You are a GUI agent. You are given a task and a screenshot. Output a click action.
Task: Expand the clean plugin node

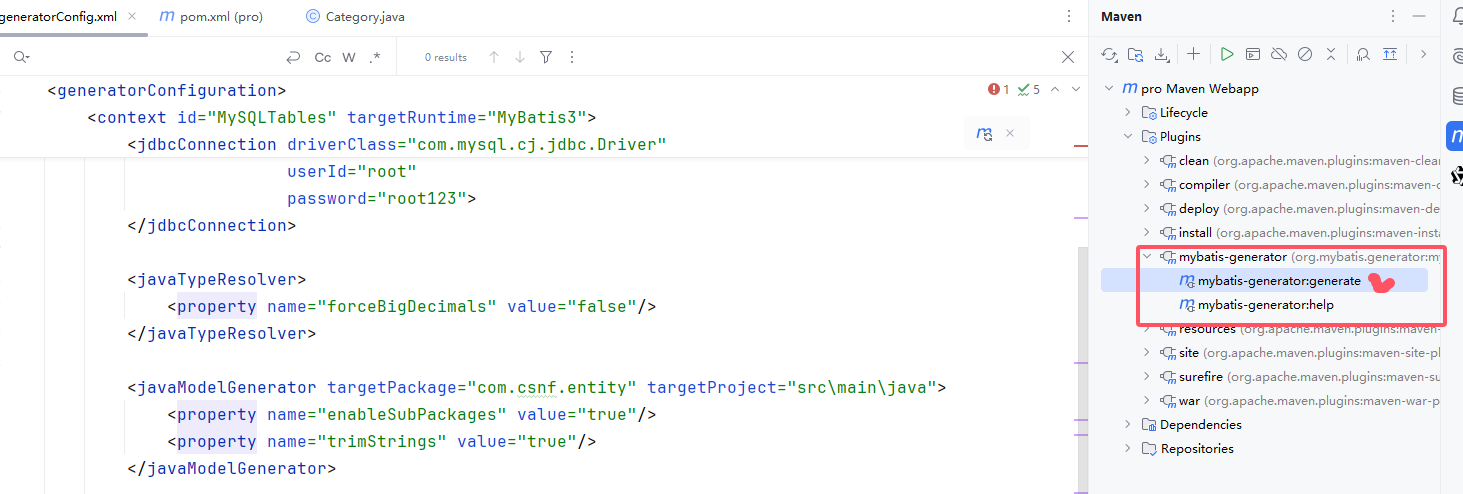[1147, 161]
